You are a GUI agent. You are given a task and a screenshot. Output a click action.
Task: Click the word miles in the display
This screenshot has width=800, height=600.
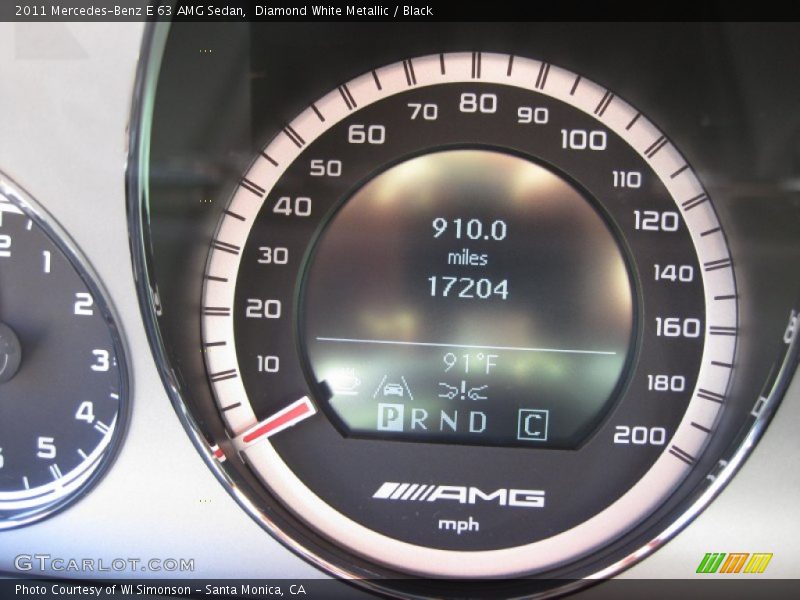tap(467, 258)
